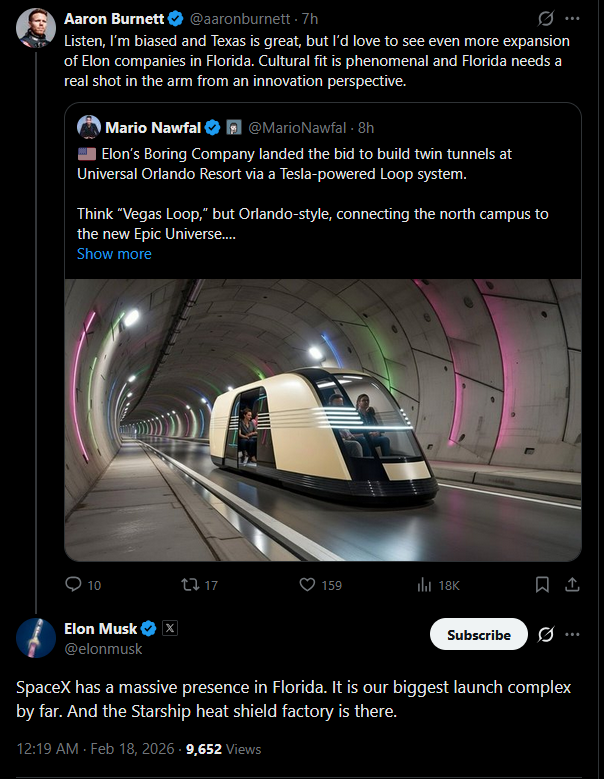
Task: Click the 7h timestamp on Aaron's post
Action: point(310,19)
